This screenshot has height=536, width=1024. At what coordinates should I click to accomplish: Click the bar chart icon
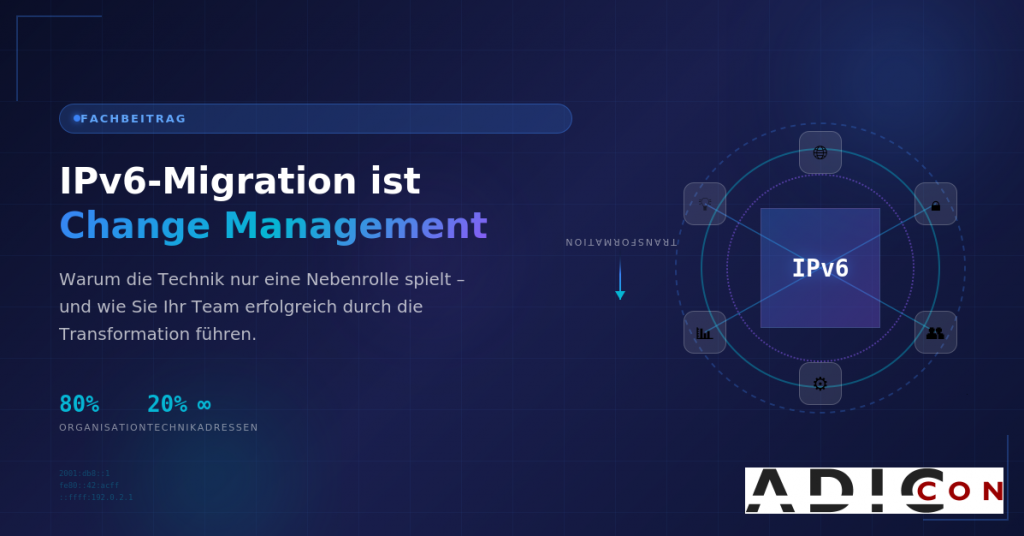[x=704, y=332]
